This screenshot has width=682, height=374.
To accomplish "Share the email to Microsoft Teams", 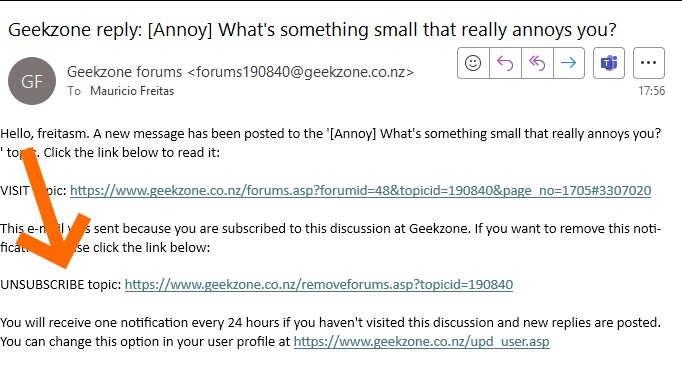I will (x=609, y=63).
